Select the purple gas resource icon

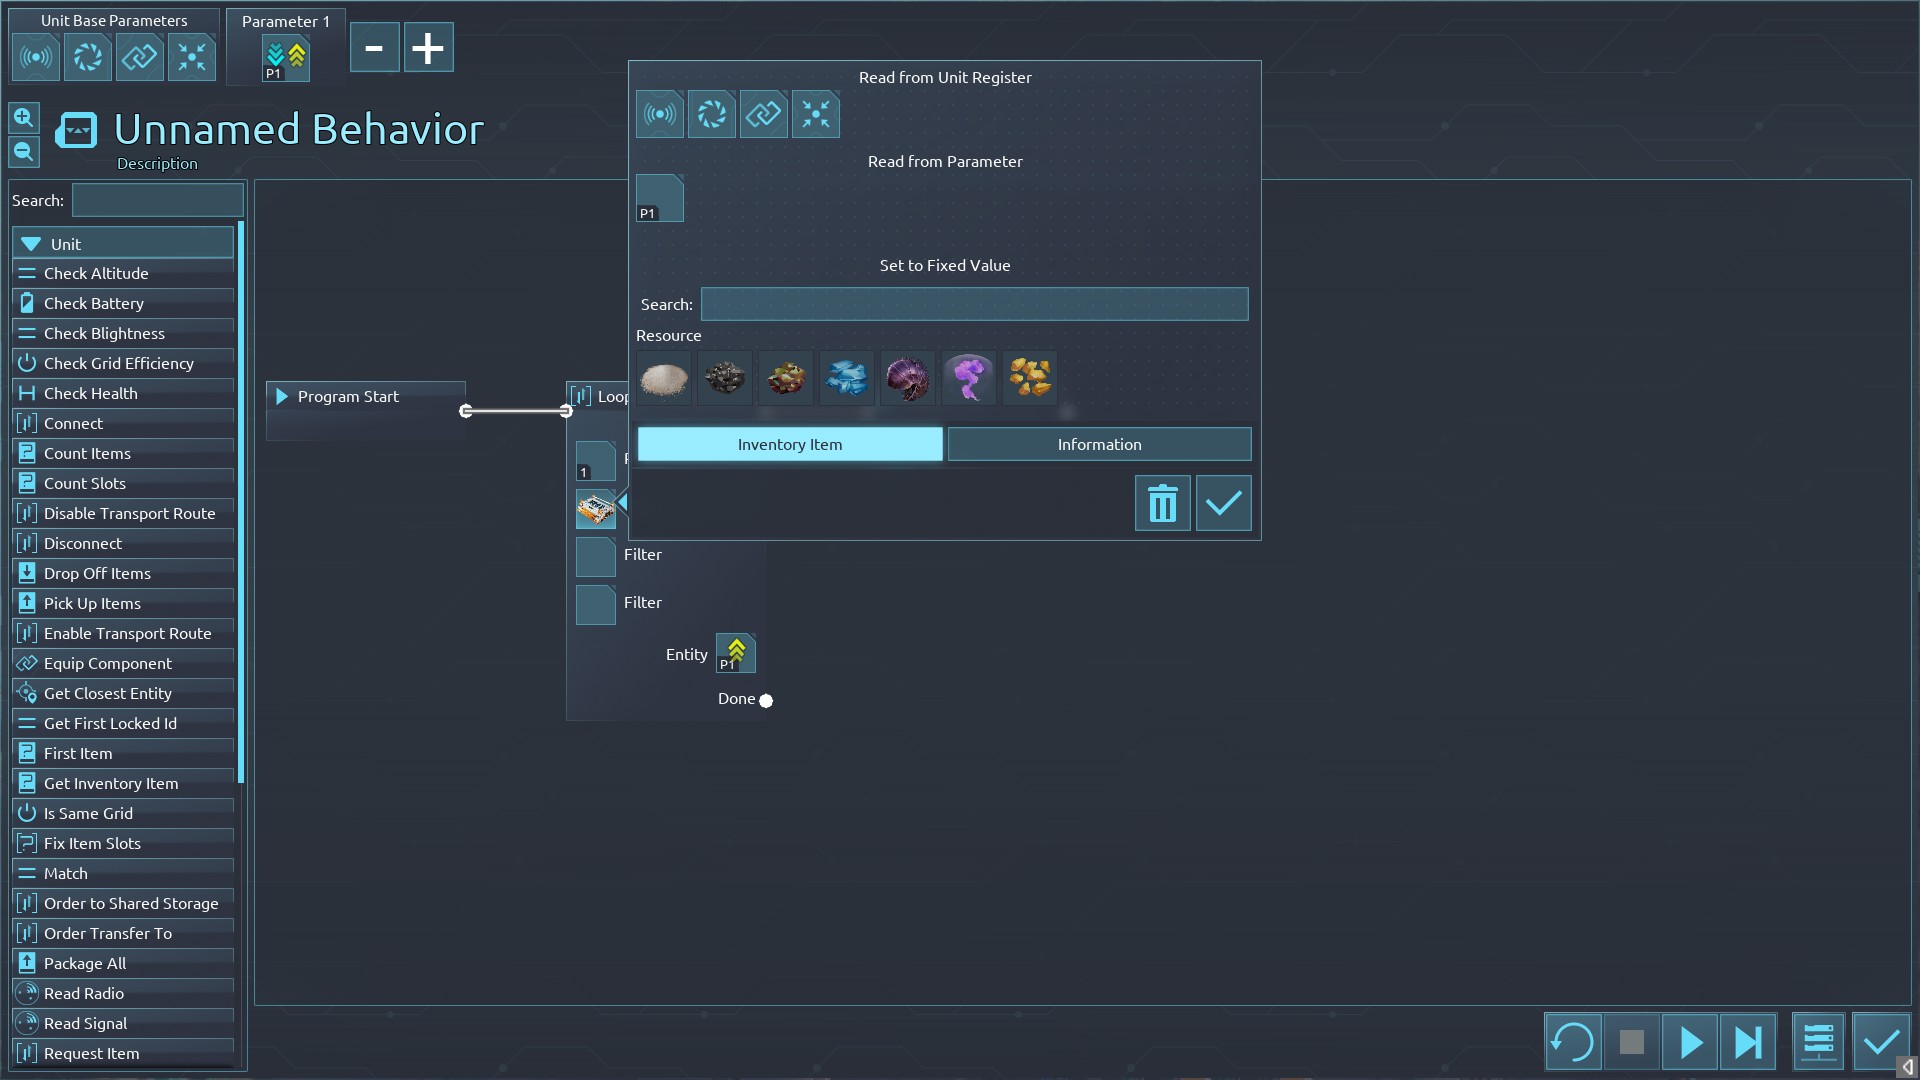pyautogui.click(x=968, y=378)
